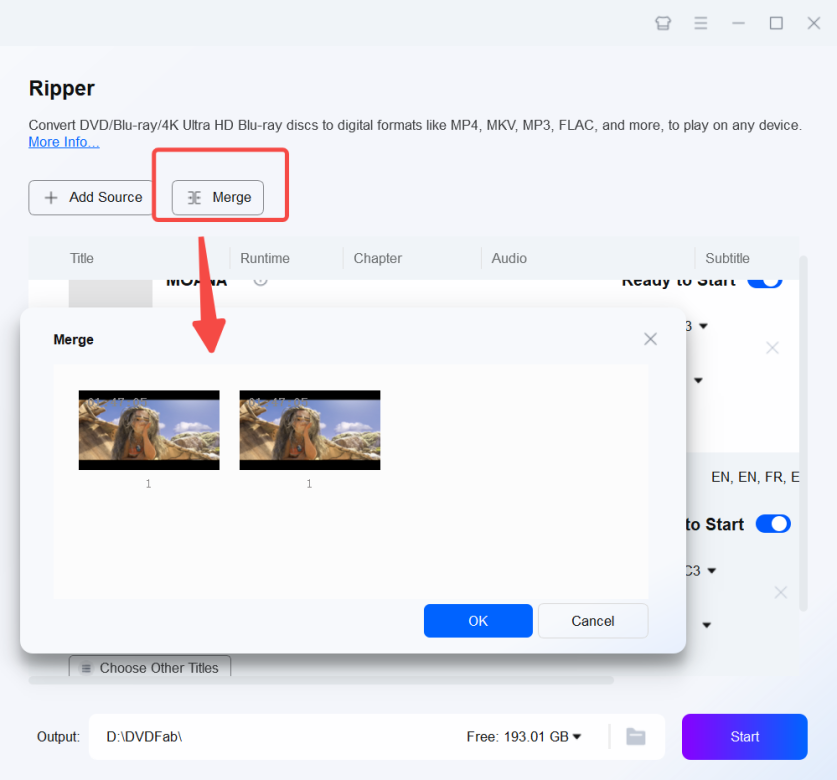Follow the More Info... link
This screenshot has width=837, height=780.
point(64,142)
